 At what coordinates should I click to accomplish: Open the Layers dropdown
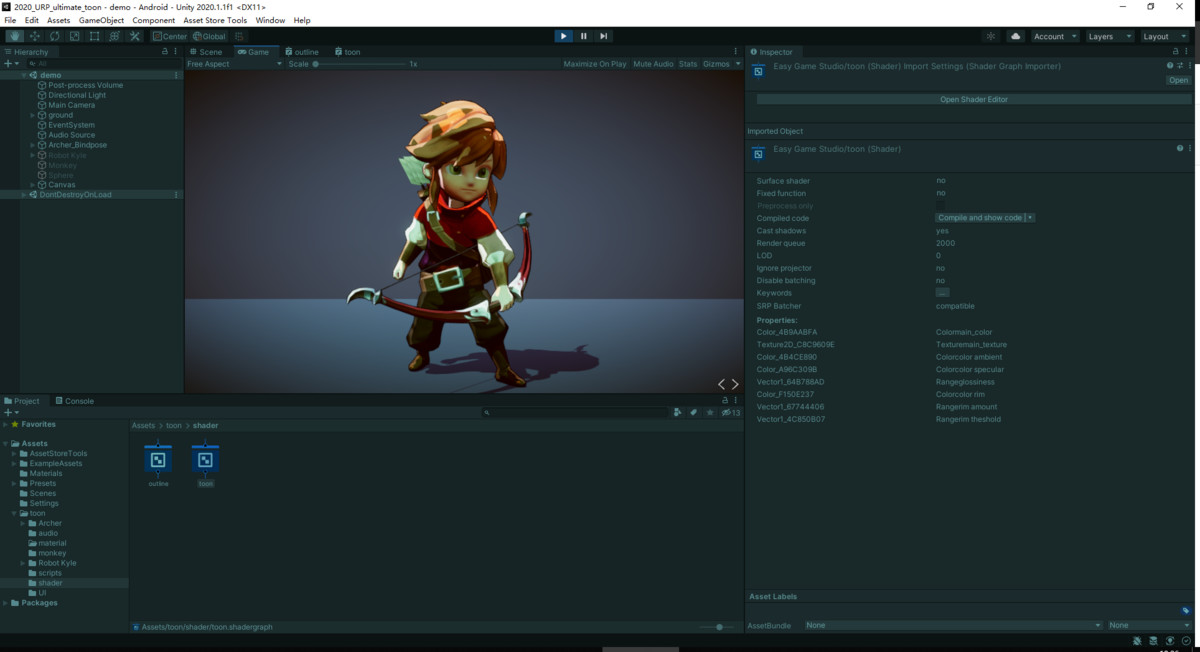(x=1110, y=36)
